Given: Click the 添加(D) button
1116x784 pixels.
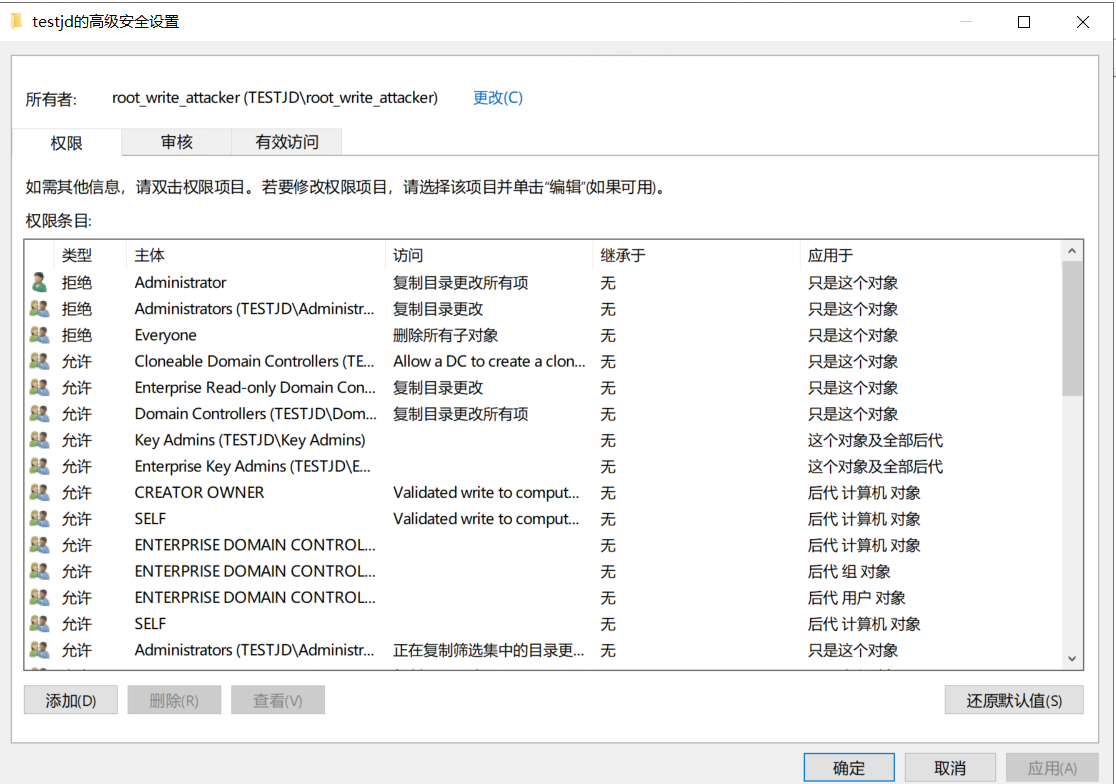Looking at the screenshot, I should pyautogui.click(x=70, y=700).
